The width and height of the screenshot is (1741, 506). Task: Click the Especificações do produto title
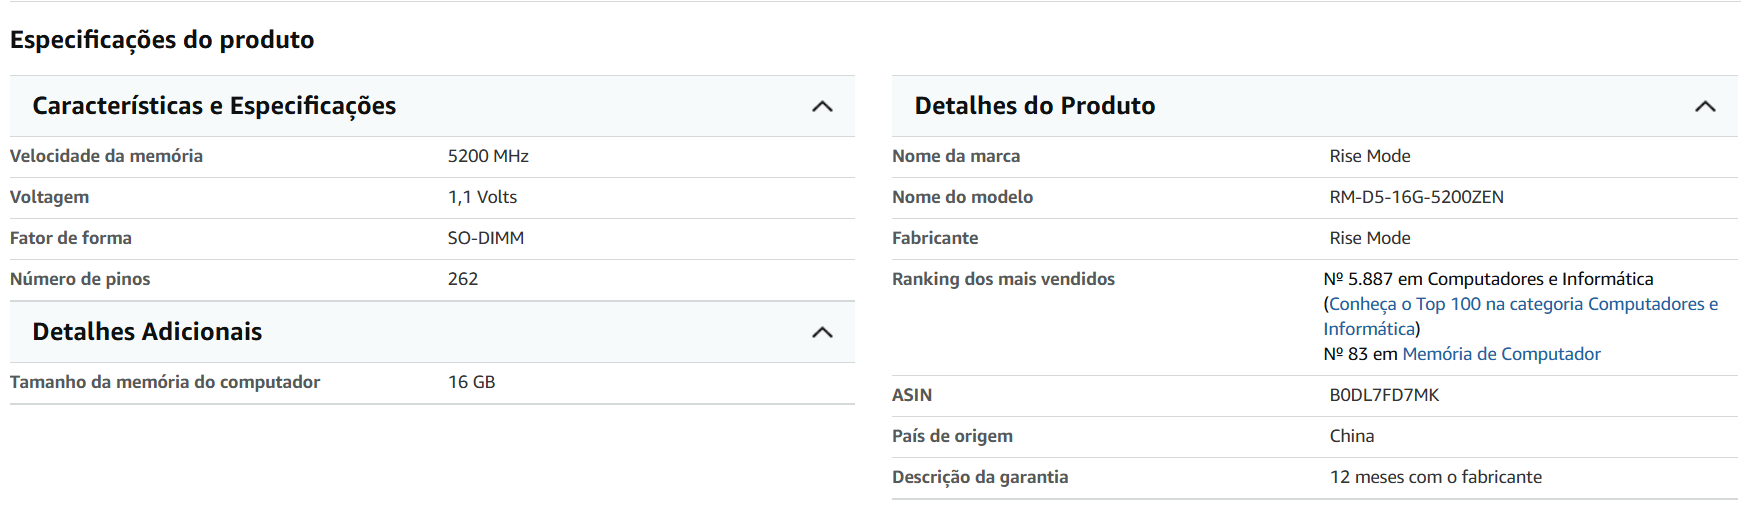(x=162, y=40)
